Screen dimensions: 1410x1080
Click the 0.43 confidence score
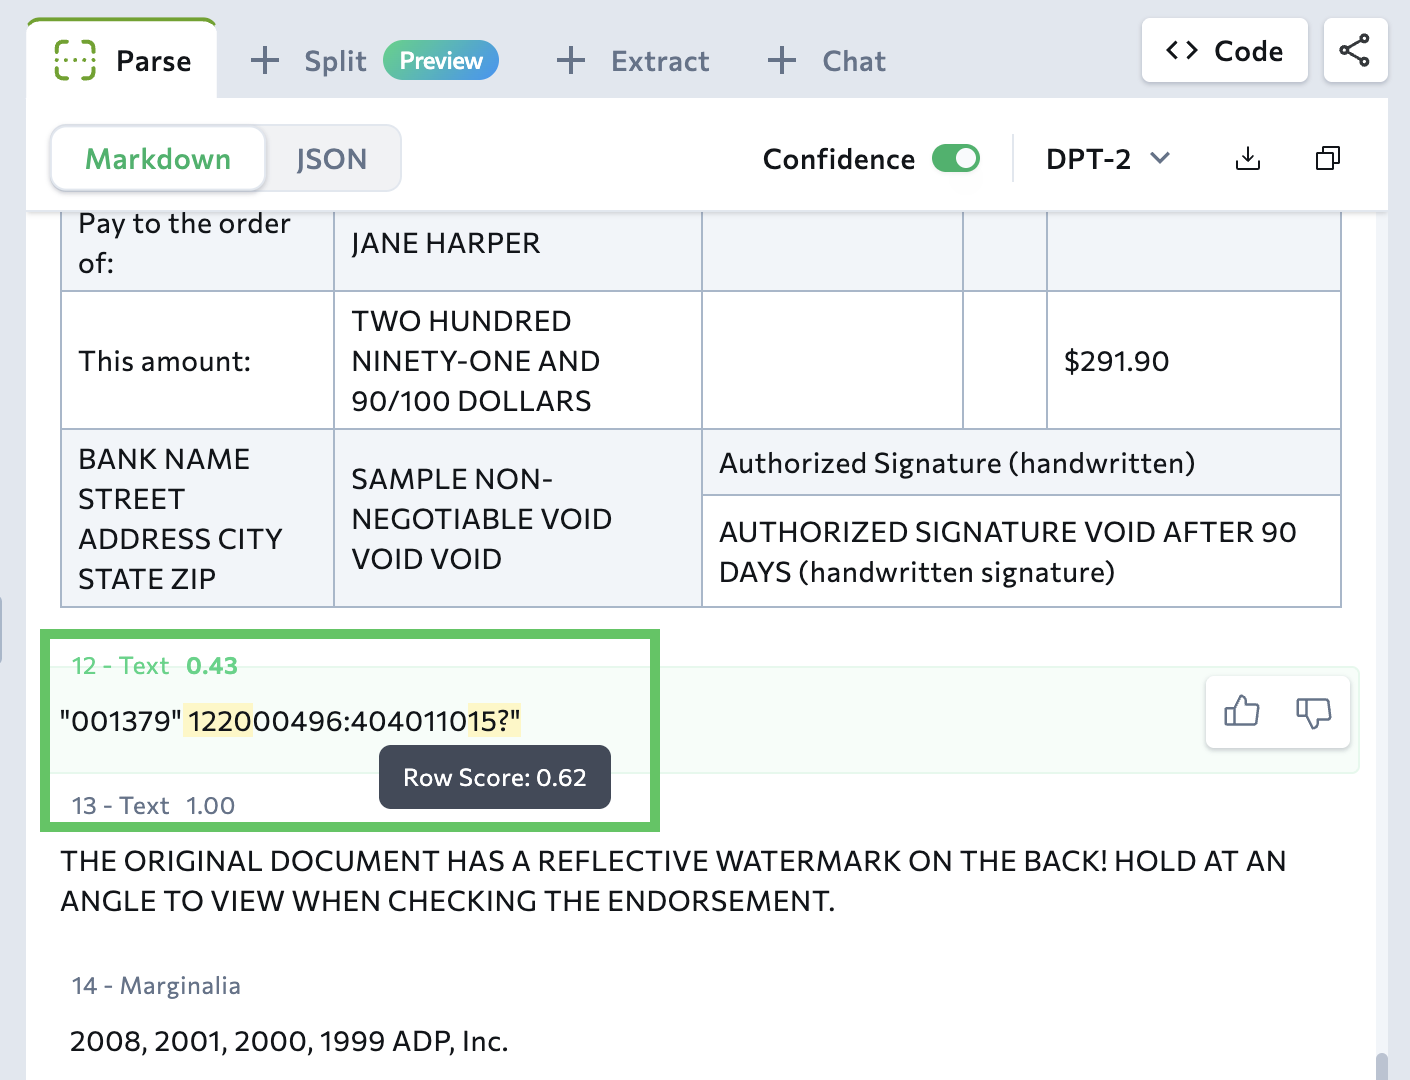point(212,665)
